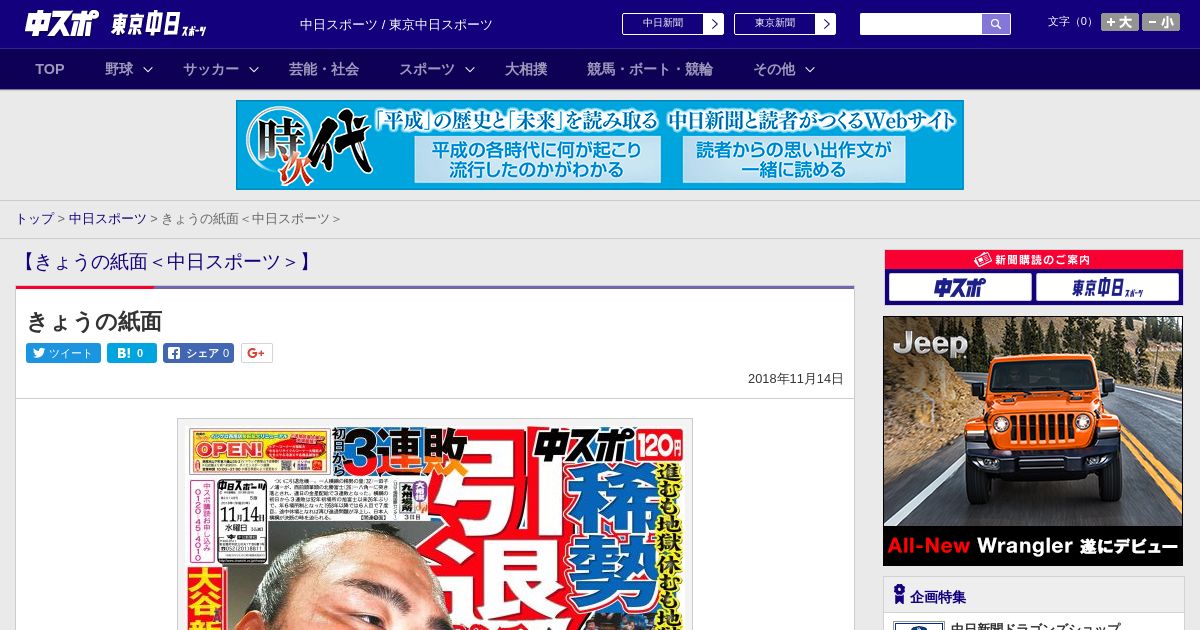Expand the その他 dropdown chevron
The image size is (1200, 630).
coord(810,69)
